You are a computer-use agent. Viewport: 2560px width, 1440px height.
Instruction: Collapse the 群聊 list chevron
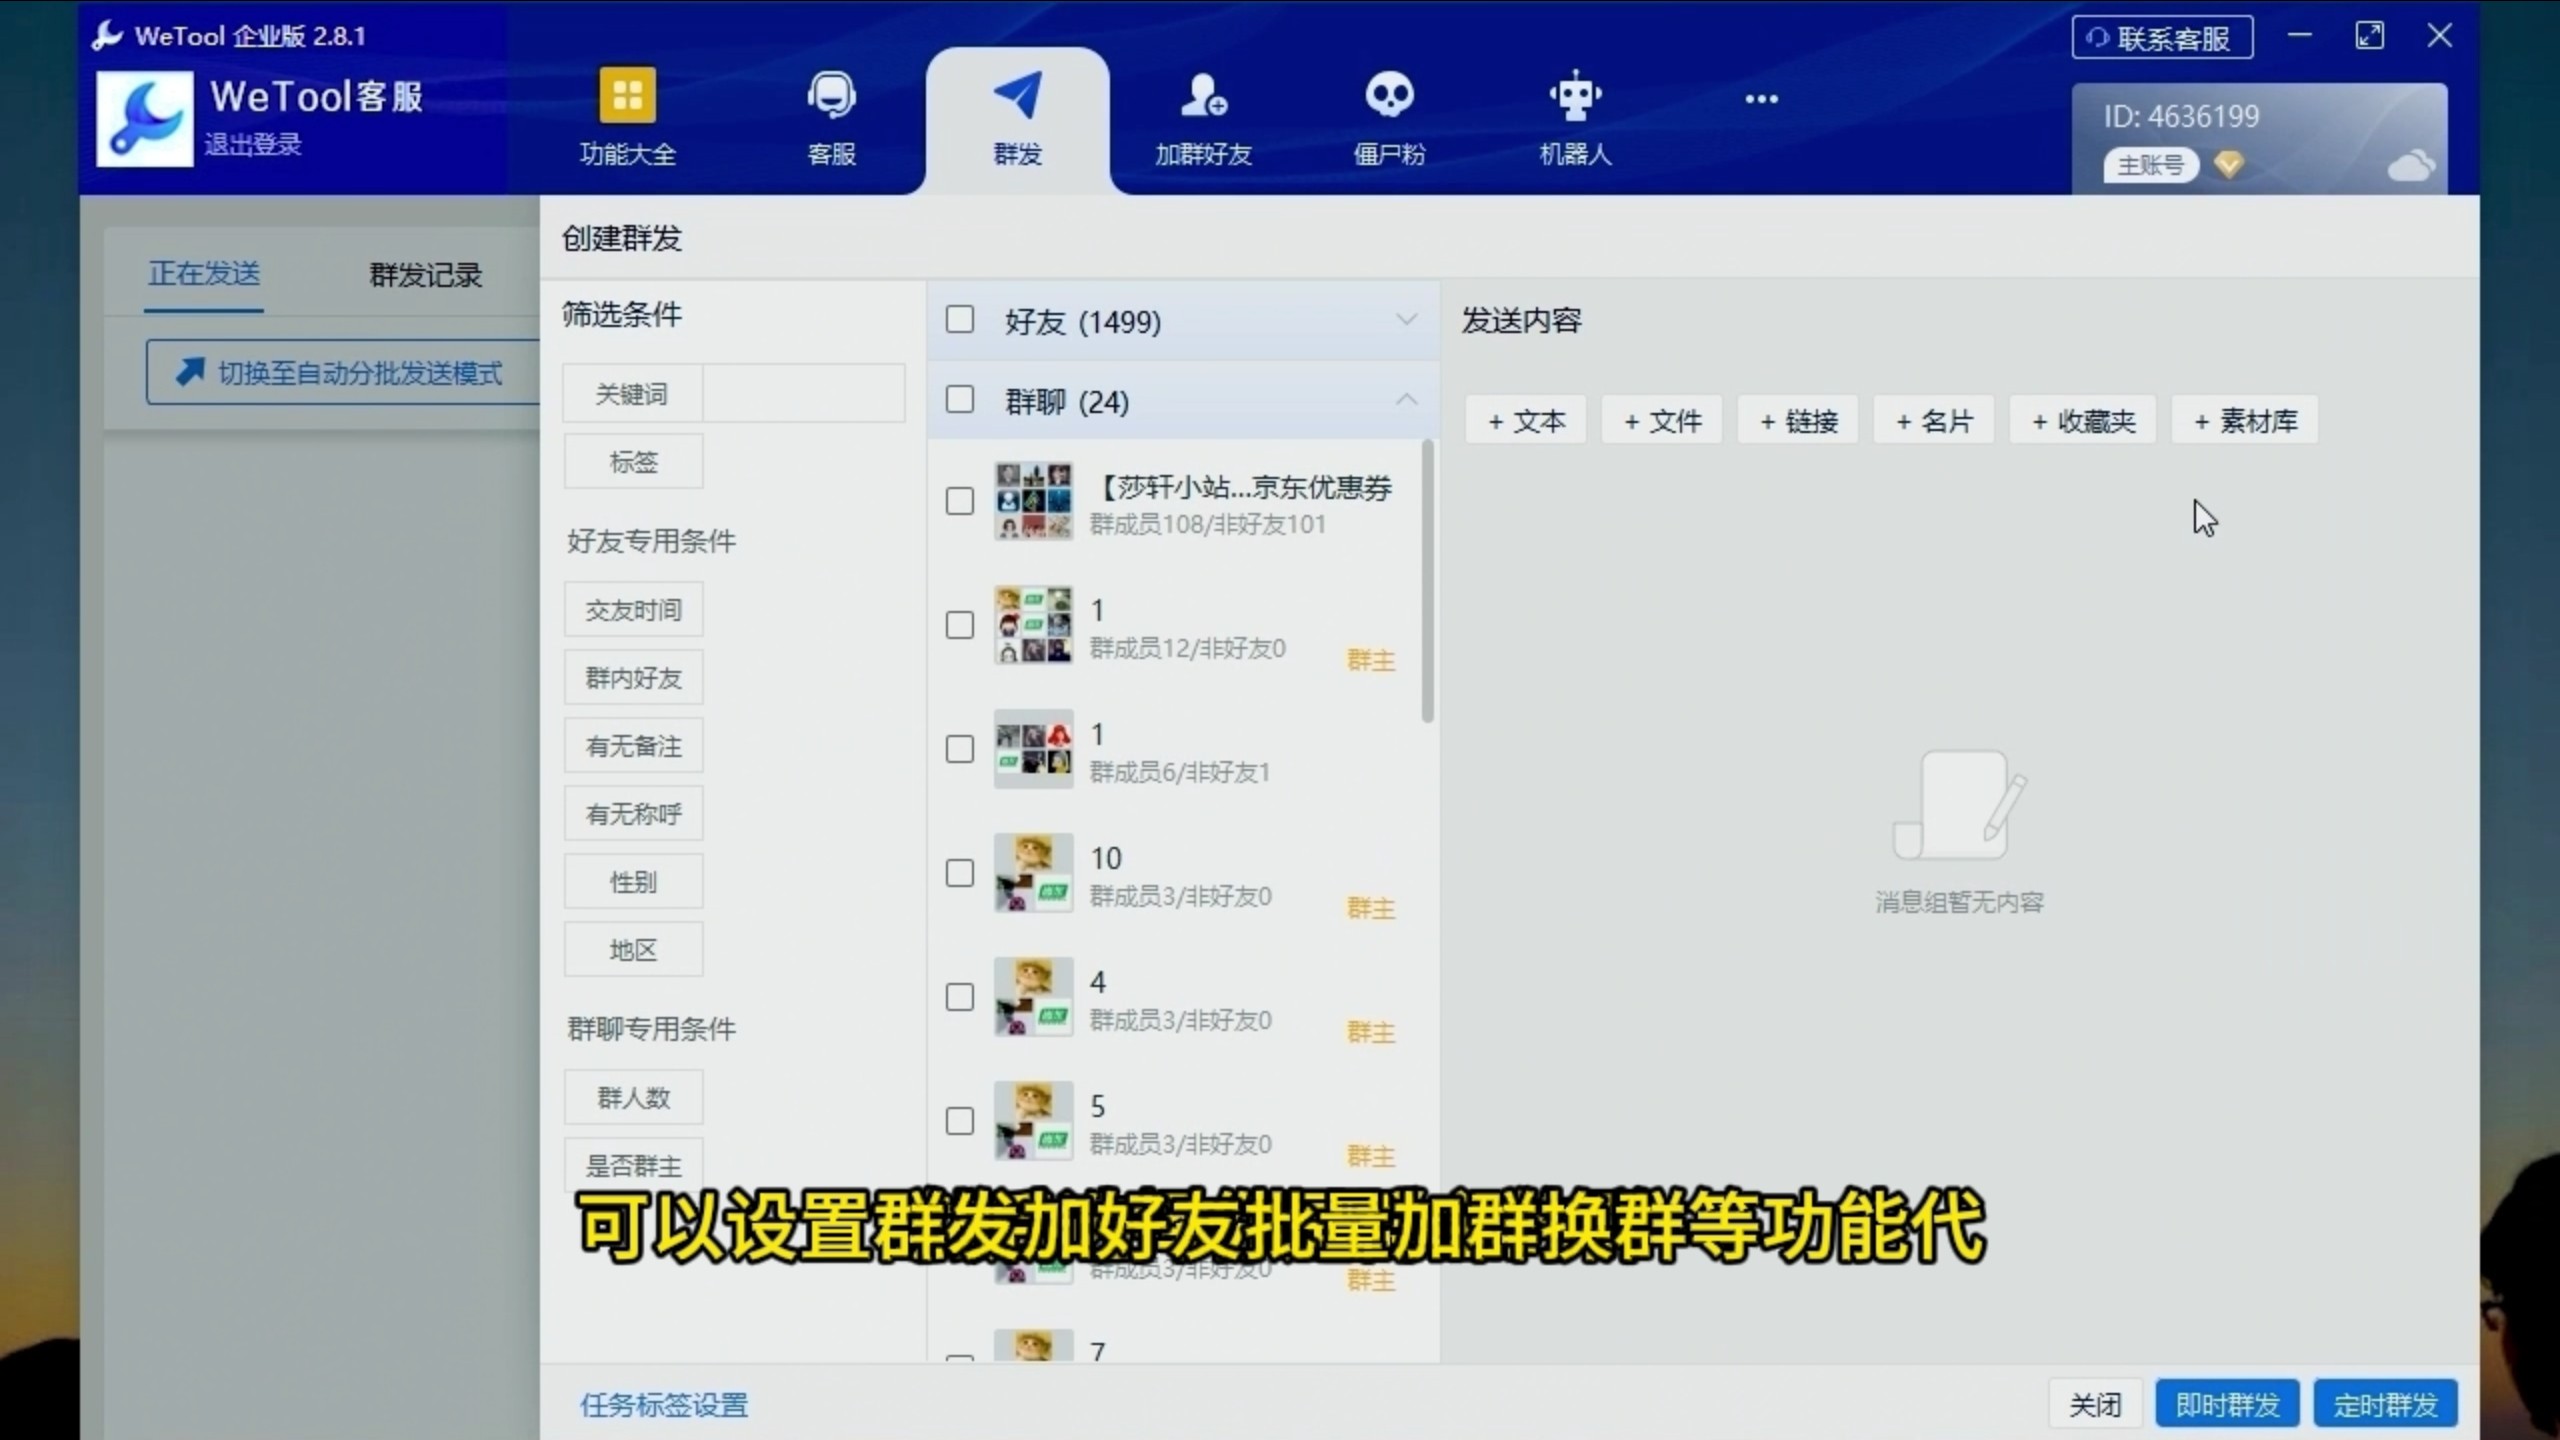point(1406,400)
